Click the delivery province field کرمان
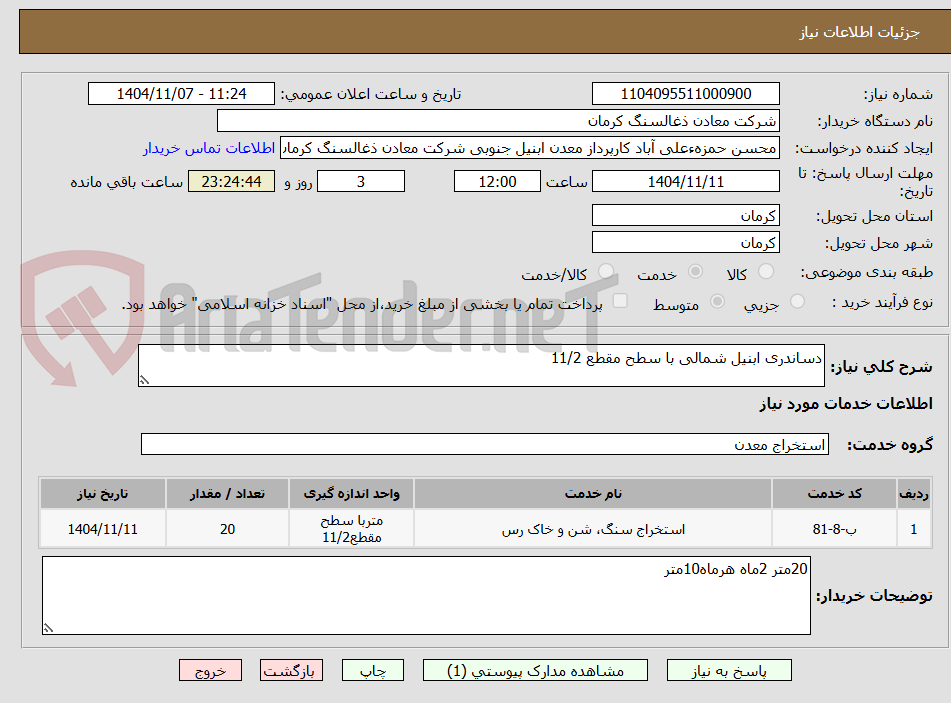The image size is (951, 703). pyautogui.click(x=685, y=215)
